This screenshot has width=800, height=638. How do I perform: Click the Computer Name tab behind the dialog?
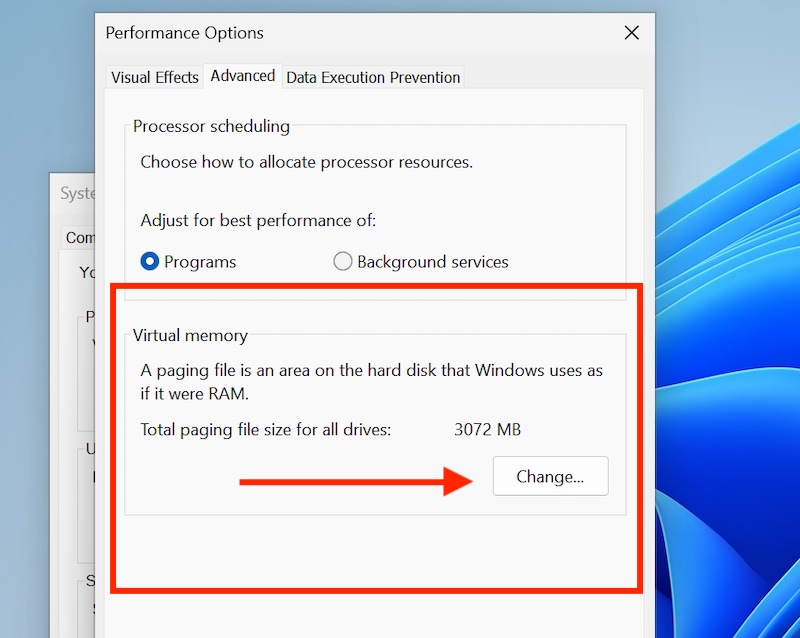click(x=78, y=237)
